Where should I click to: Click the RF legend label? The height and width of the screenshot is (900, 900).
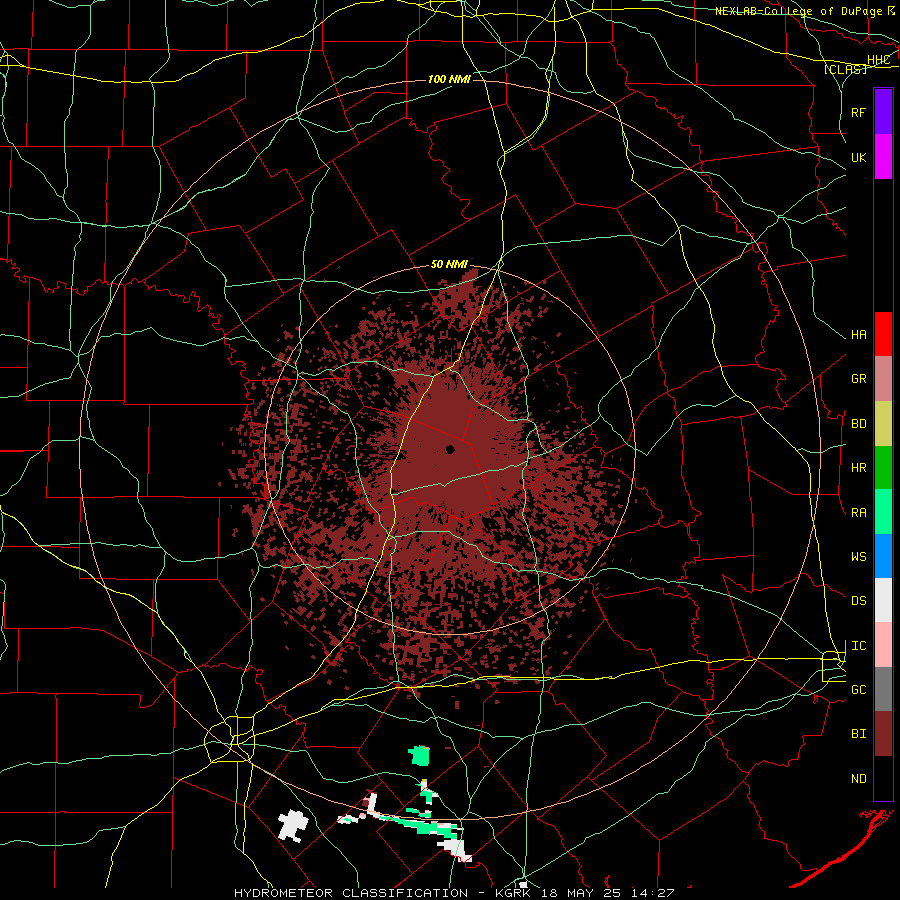(858, 112)
